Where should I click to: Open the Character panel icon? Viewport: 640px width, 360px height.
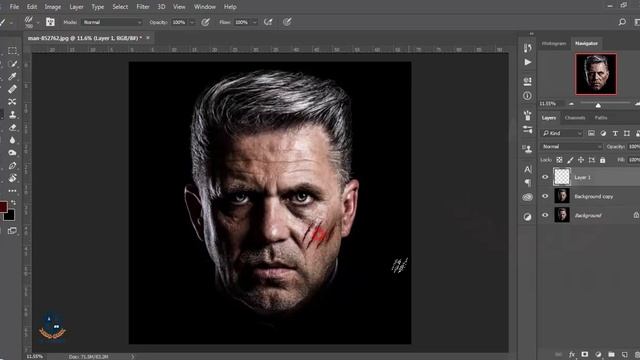527,169
